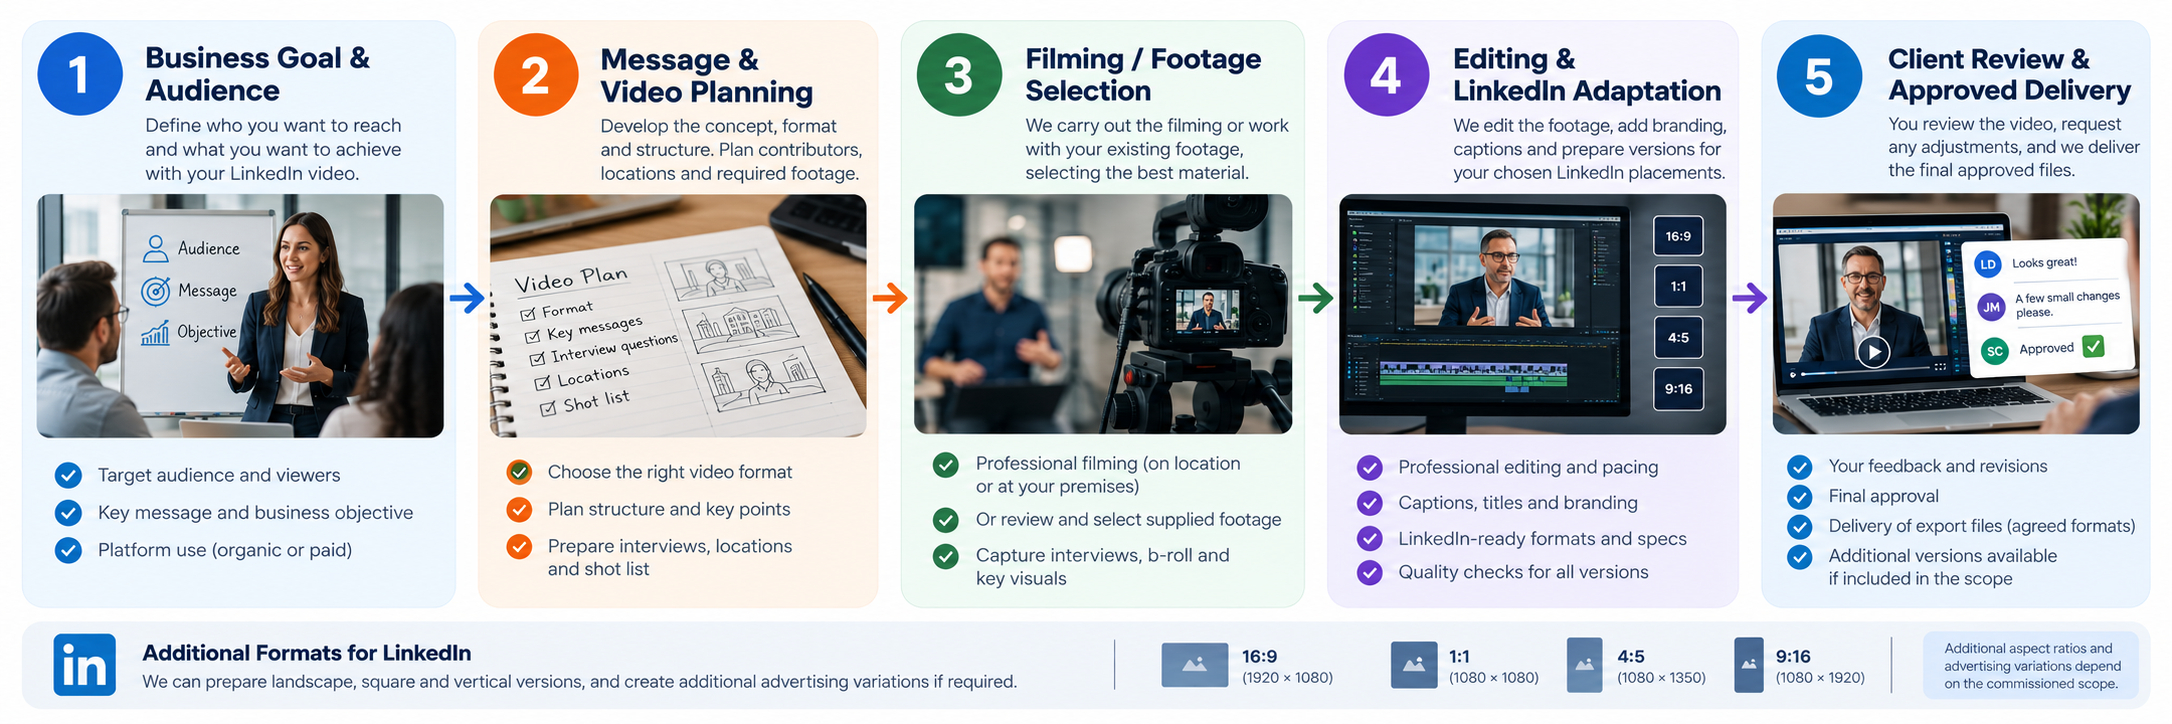Click the LinkedIn-ready formats and specs line
The height and width of the screenshot is (724, 2172).
coord(1542,539)
